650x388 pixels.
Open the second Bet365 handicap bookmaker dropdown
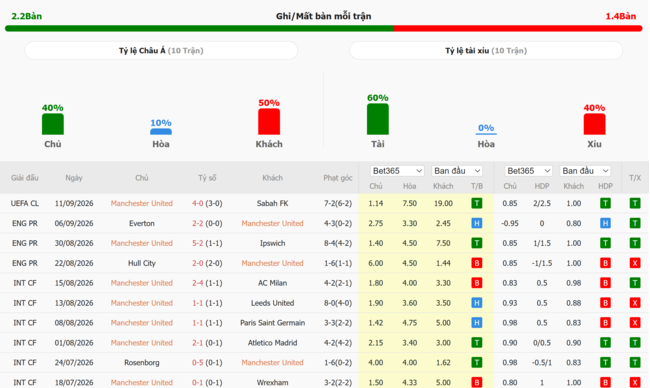pyautogui.click(x=529, y=171)
